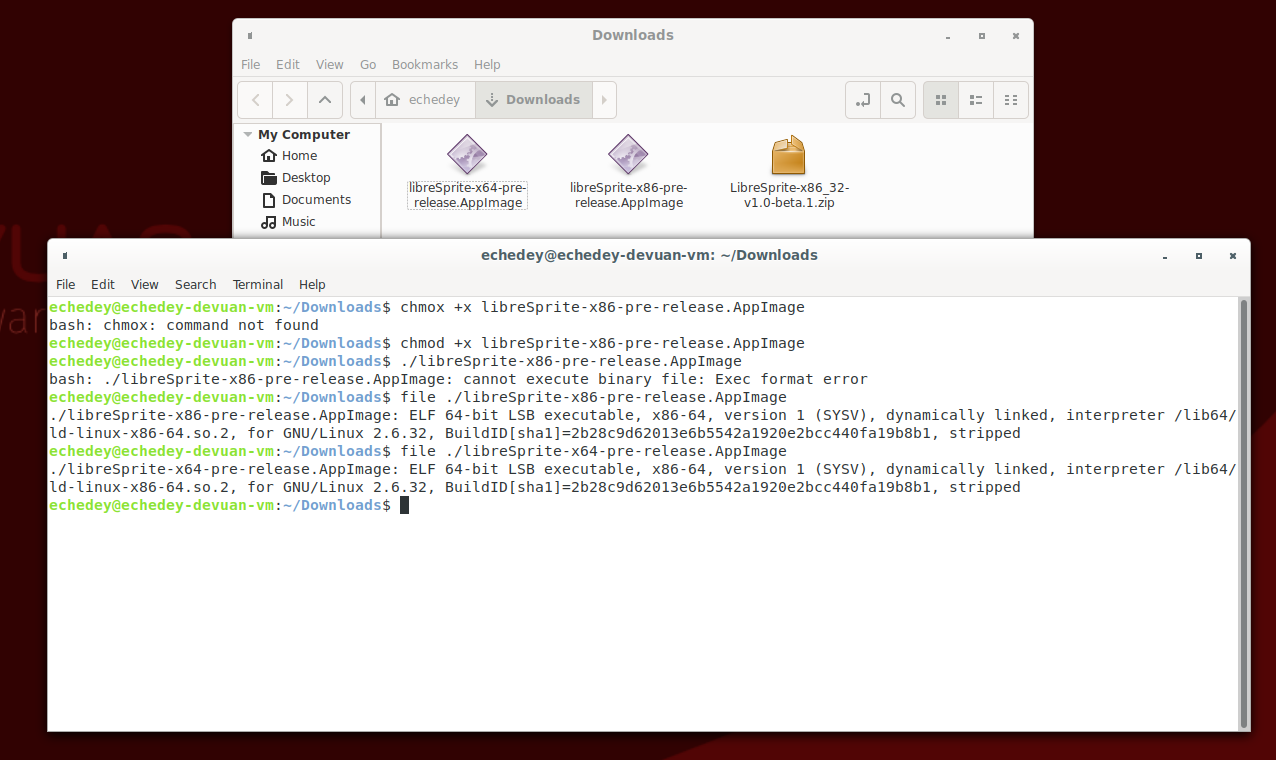Click the back navigation button
Screen dimensions: 1276x760
click(x=254, y=99)
